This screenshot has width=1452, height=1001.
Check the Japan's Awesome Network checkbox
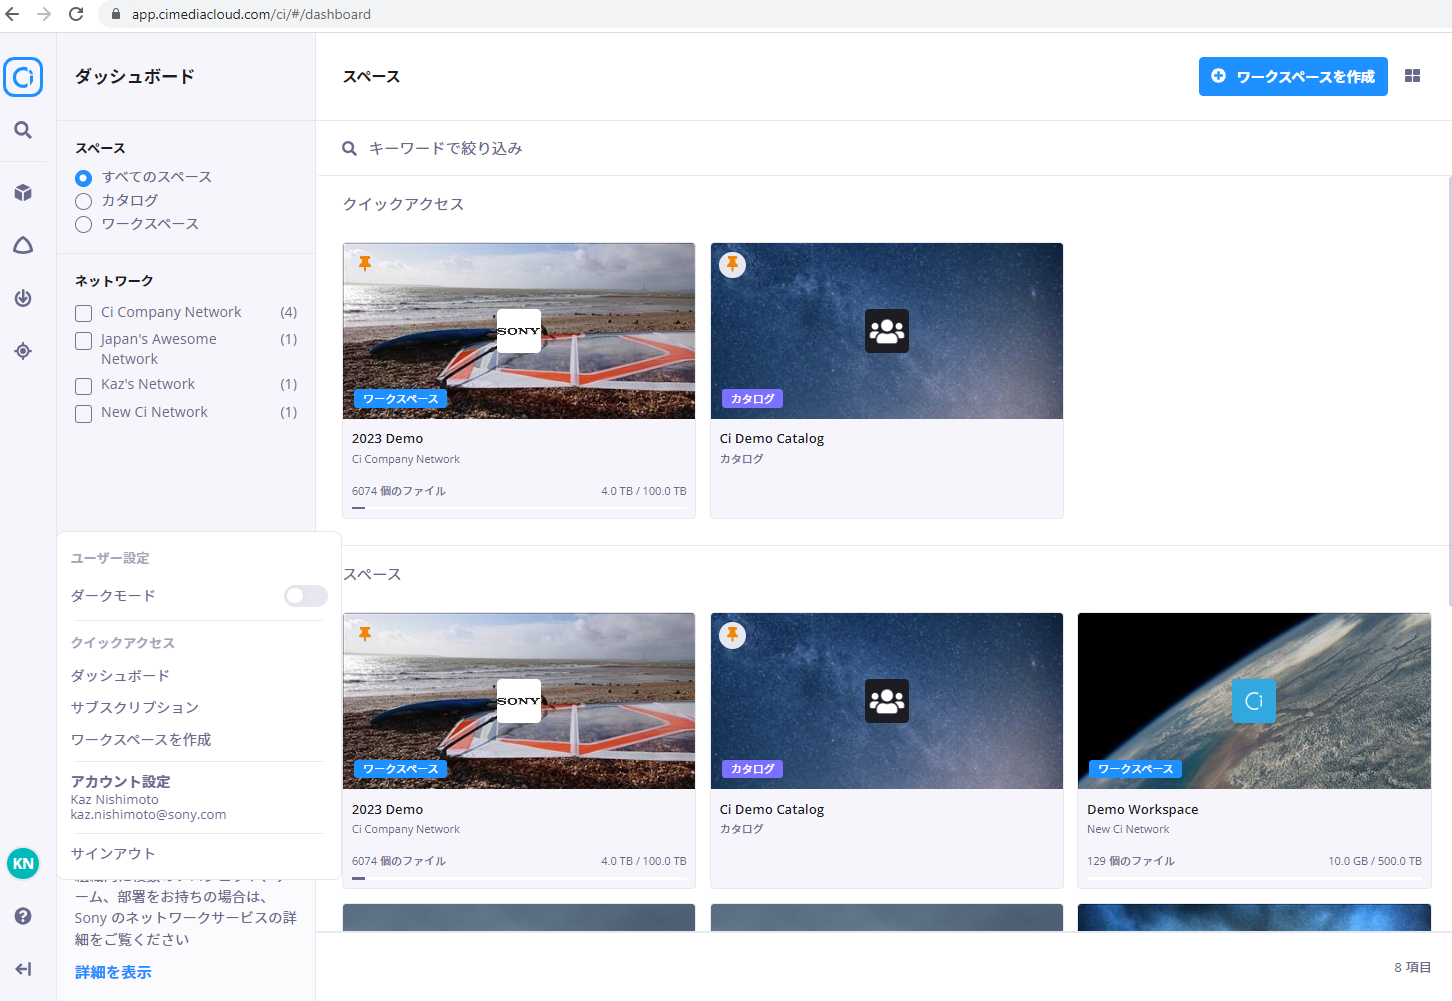point(84,341)
